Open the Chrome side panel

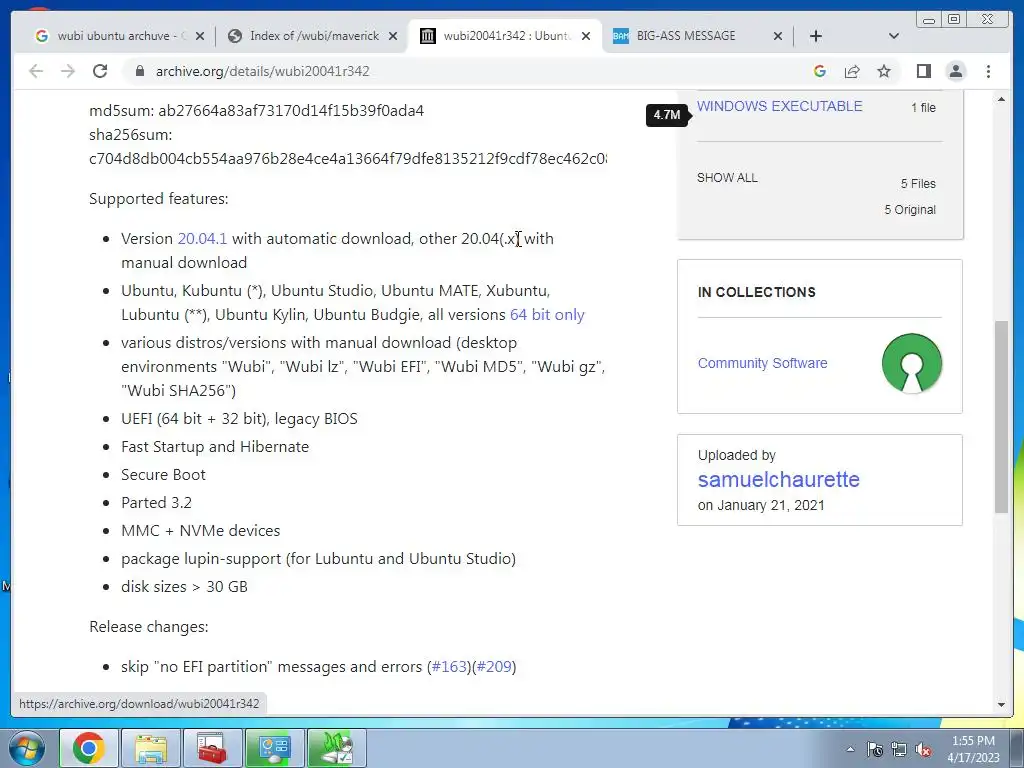click(923, 71)
